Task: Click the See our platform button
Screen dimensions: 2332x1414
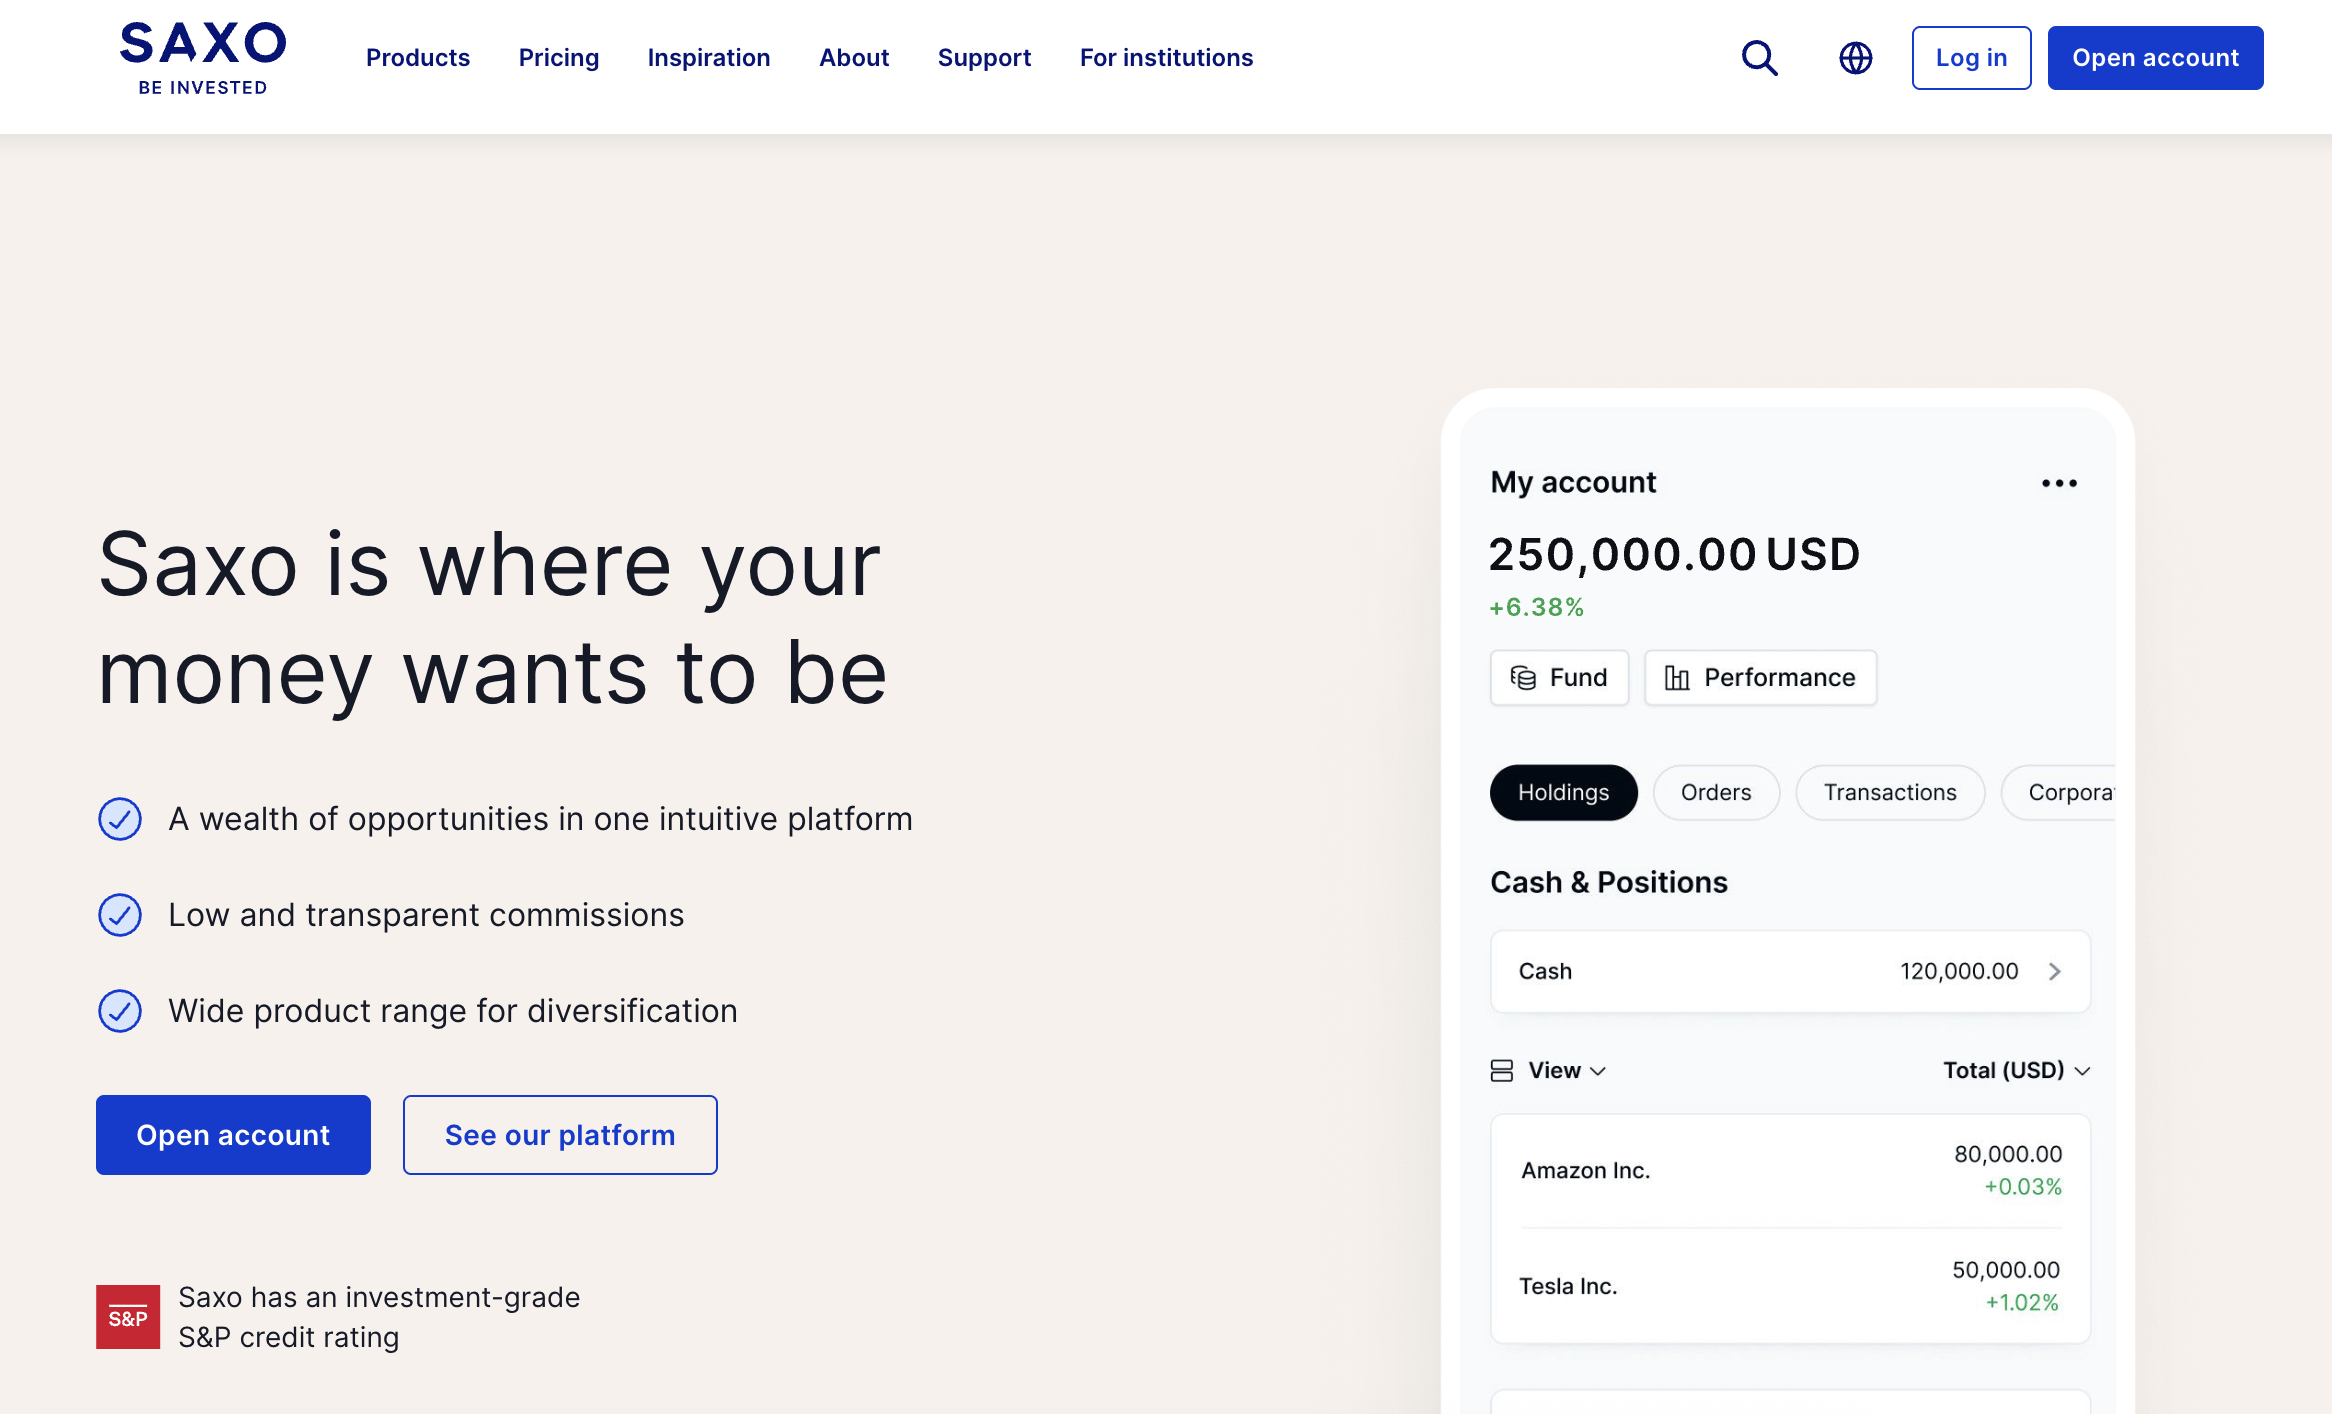Action: tap(560, 1135)
